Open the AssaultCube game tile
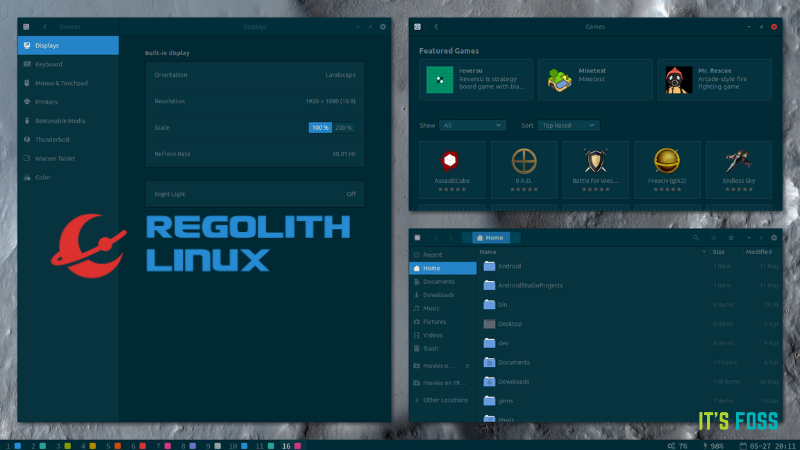 point(452,170)
